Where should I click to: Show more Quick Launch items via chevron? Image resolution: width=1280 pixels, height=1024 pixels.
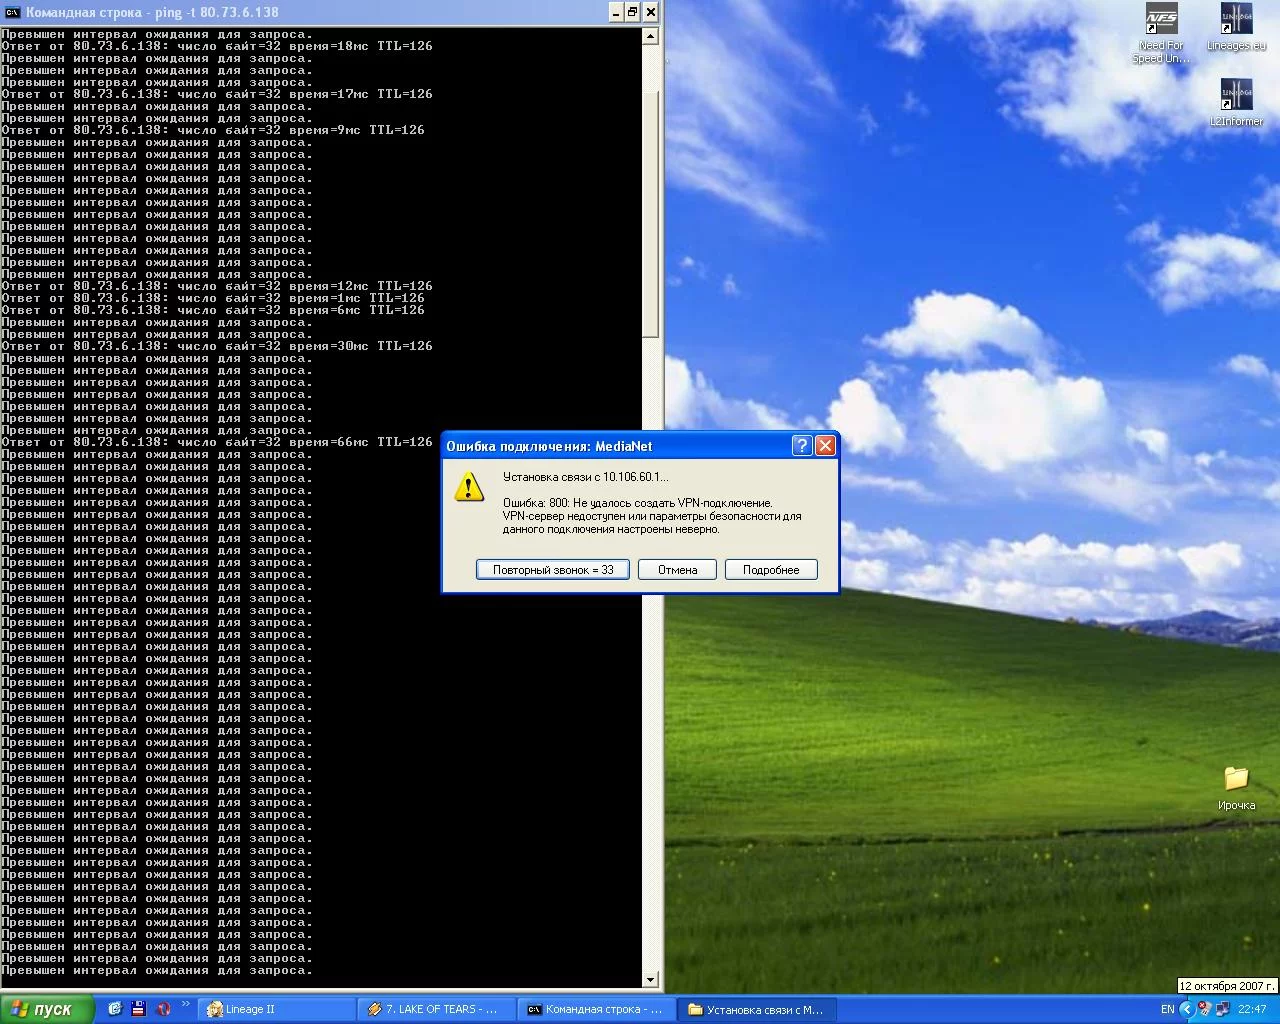[x=185, y=1004]
